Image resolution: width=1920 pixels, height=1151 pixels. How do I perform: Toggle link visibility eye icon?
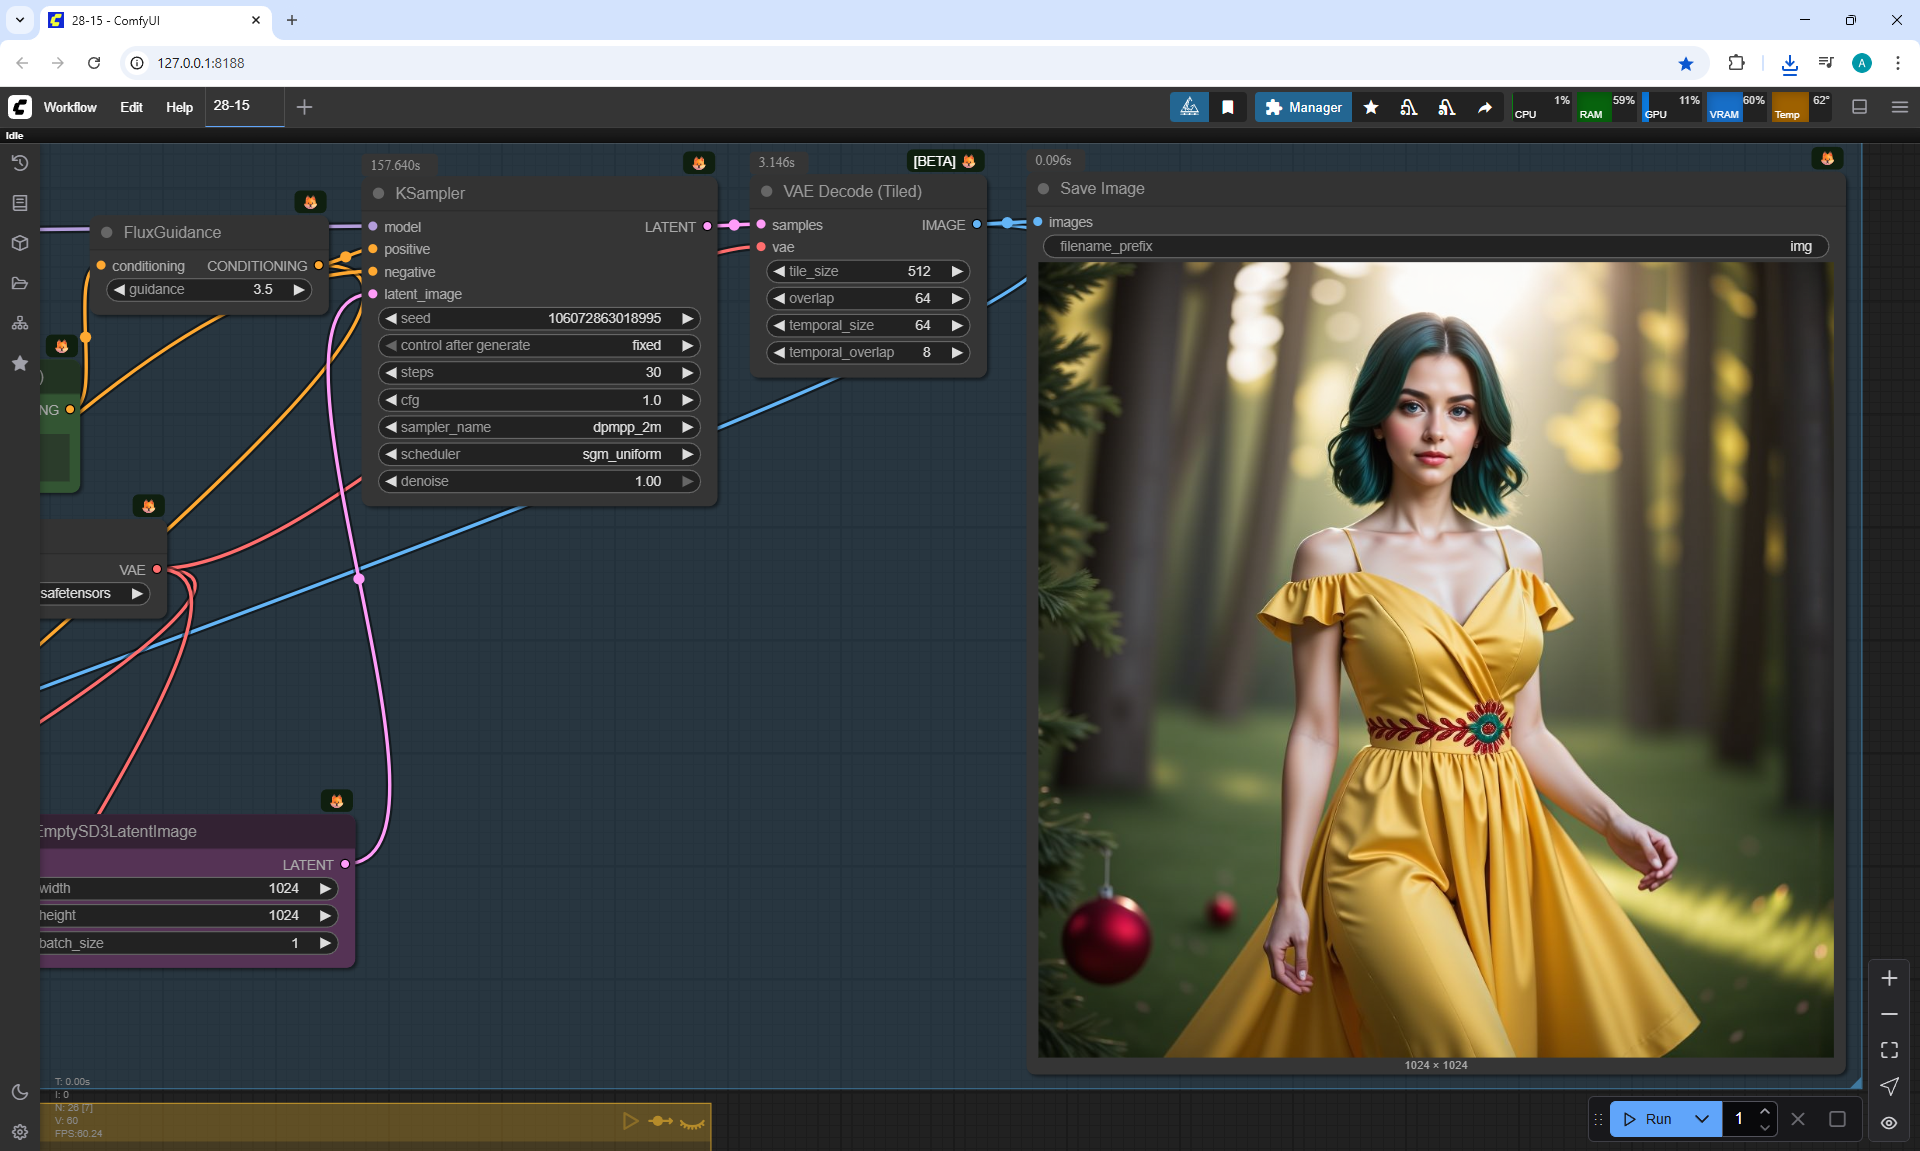[1889, 1122]
